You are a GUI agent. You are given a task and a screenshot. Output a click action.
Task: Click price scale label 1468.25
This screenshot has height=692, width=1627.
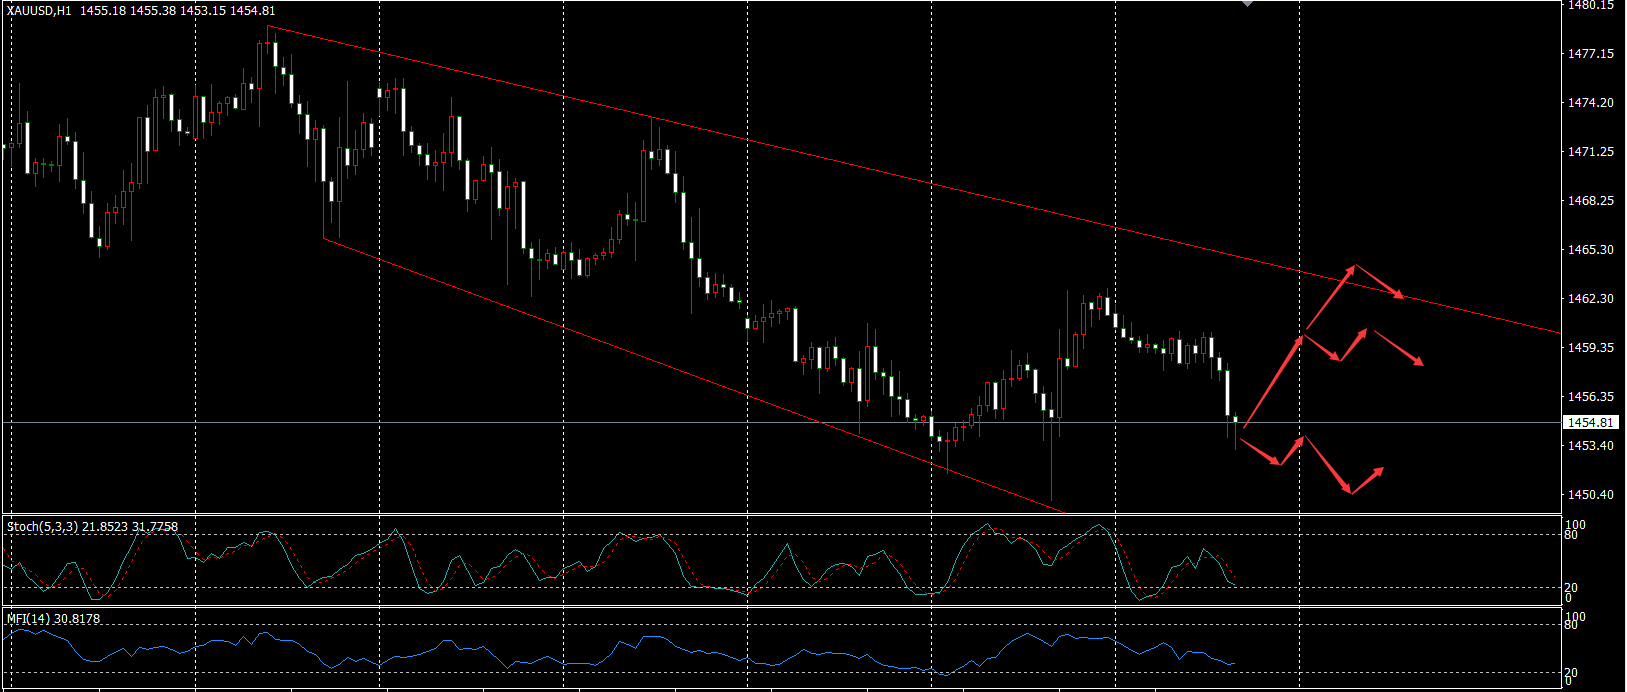1590,201
